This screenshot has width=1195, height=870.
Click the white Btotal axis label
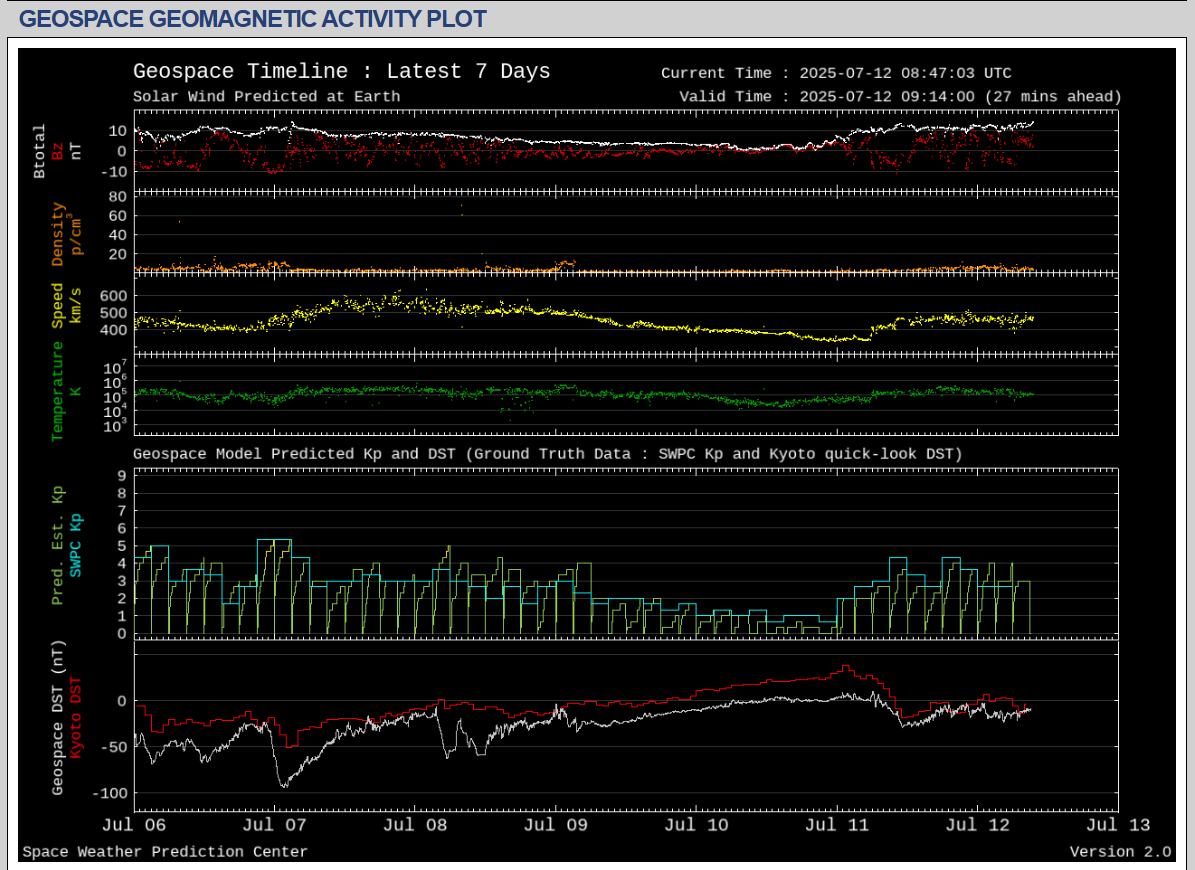point(40,151)
